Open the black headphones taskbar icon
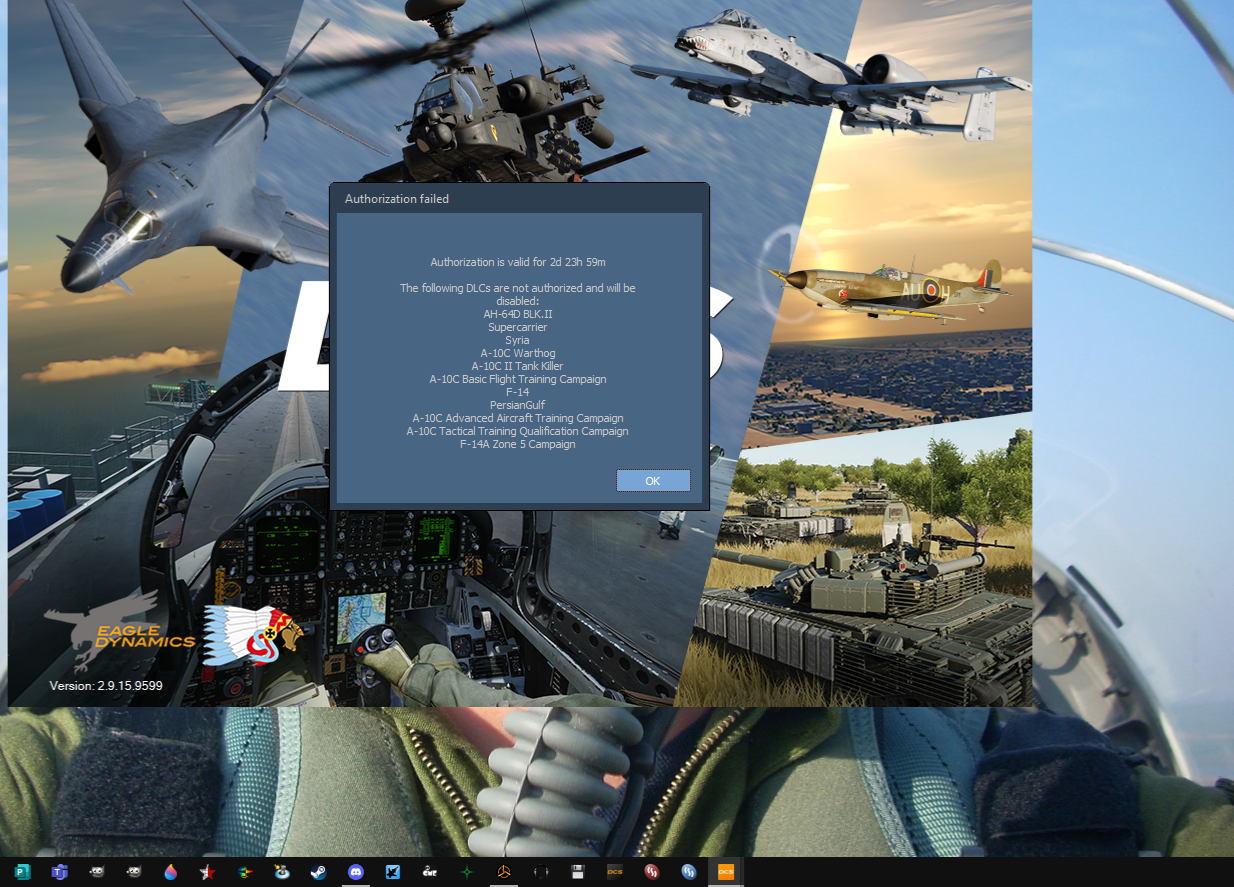This screenshot has width=1234, height=887. [540, 872]
